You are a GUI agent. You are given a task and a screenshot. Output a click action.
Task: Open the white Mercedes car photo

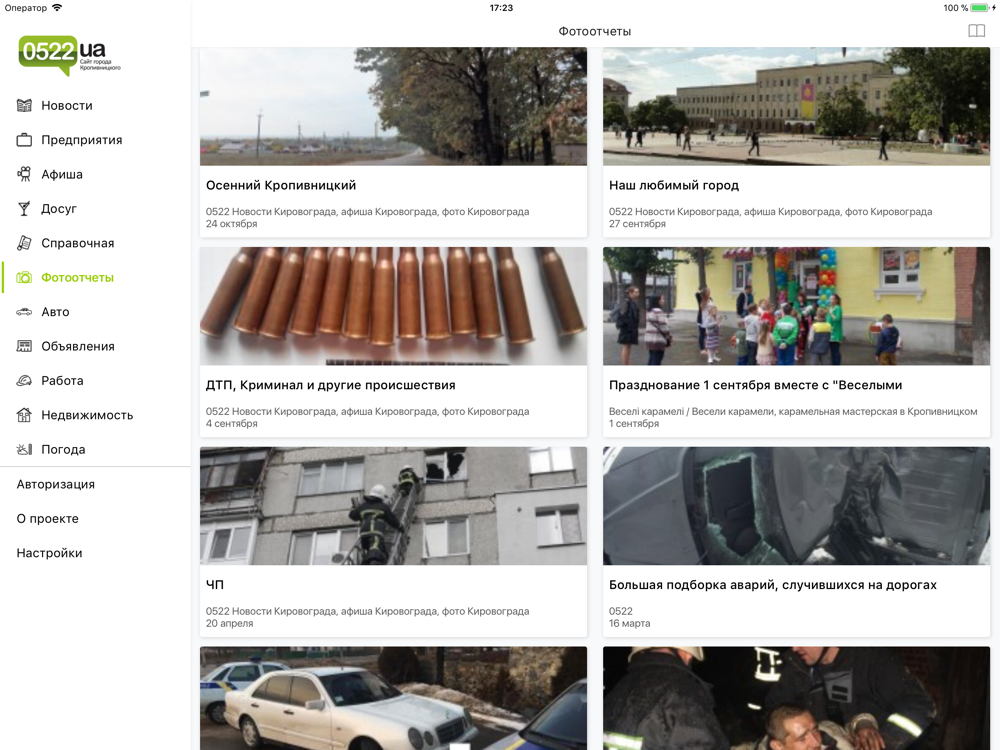pyautogui.click(x=393, y=698)
